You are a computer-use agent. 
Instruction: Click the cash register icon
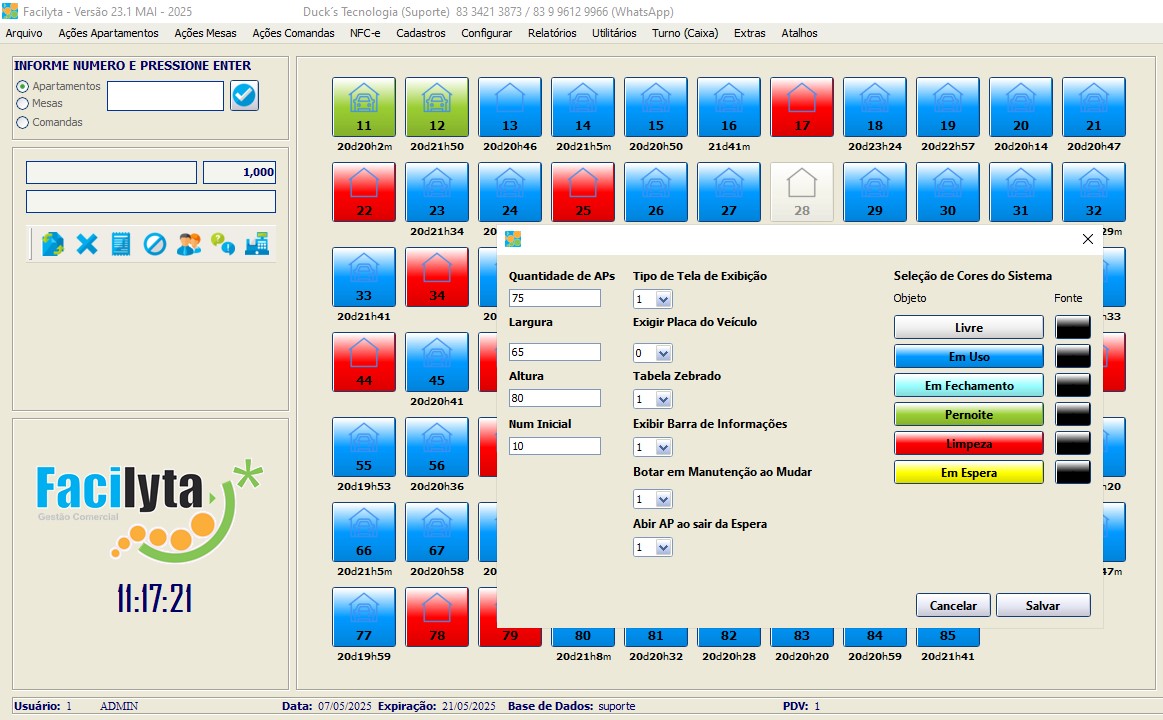(x=257, y=244)
